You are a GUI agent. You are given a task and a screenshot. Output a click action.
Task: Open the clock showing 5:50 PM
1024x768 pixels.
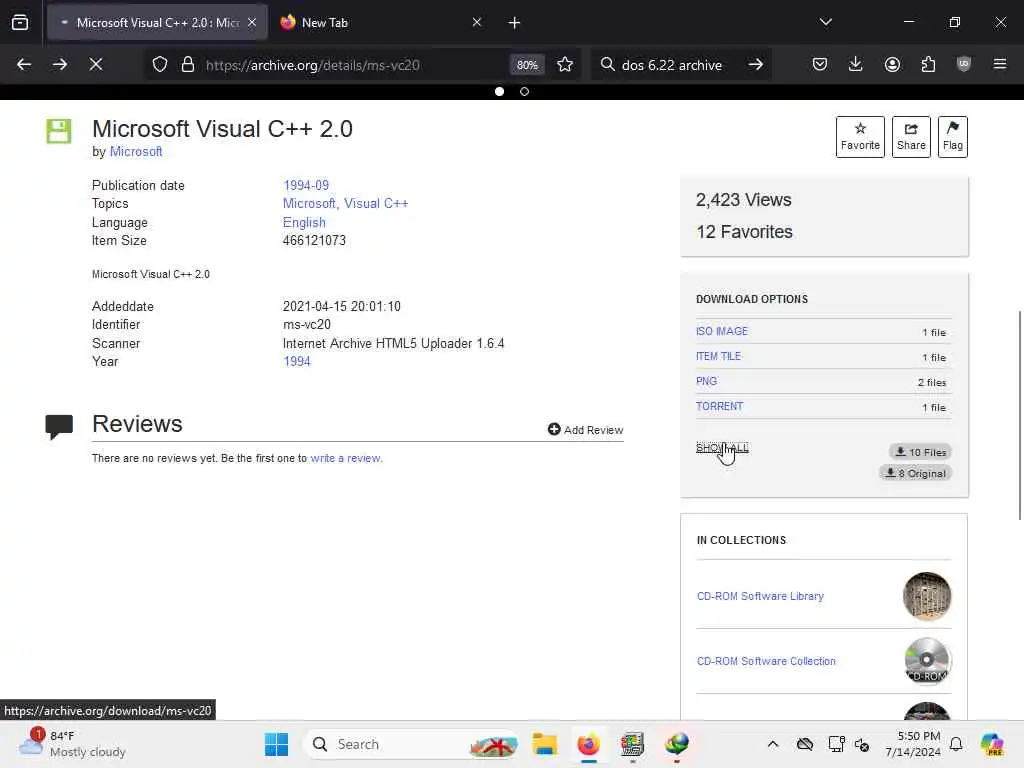pyautogui.click(x=913, y=744)
